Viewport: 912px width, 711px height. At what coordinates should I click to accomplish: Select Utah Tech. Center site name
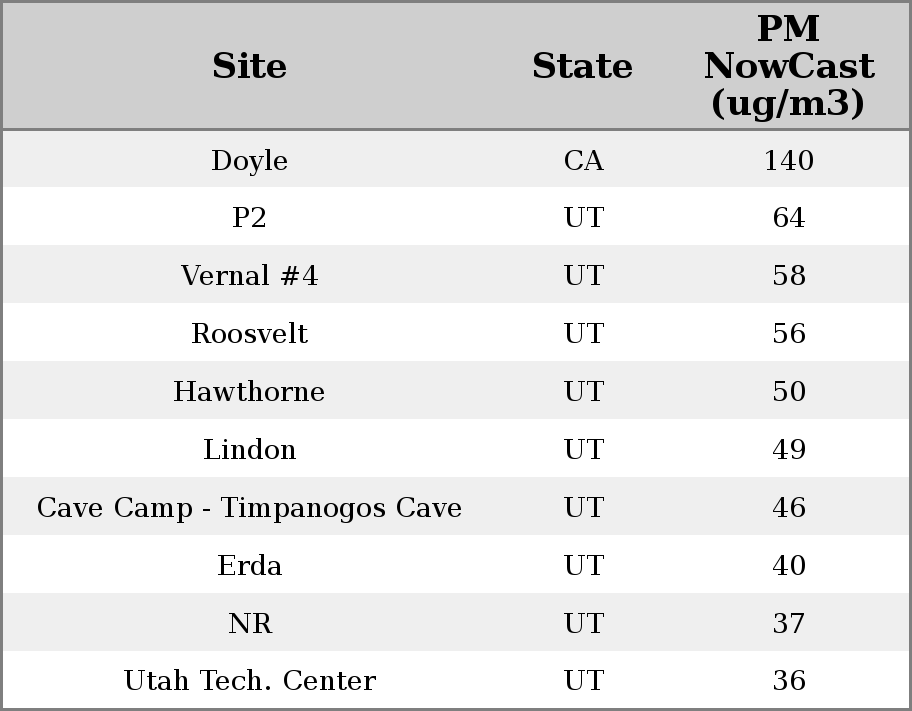coord(249,681)
